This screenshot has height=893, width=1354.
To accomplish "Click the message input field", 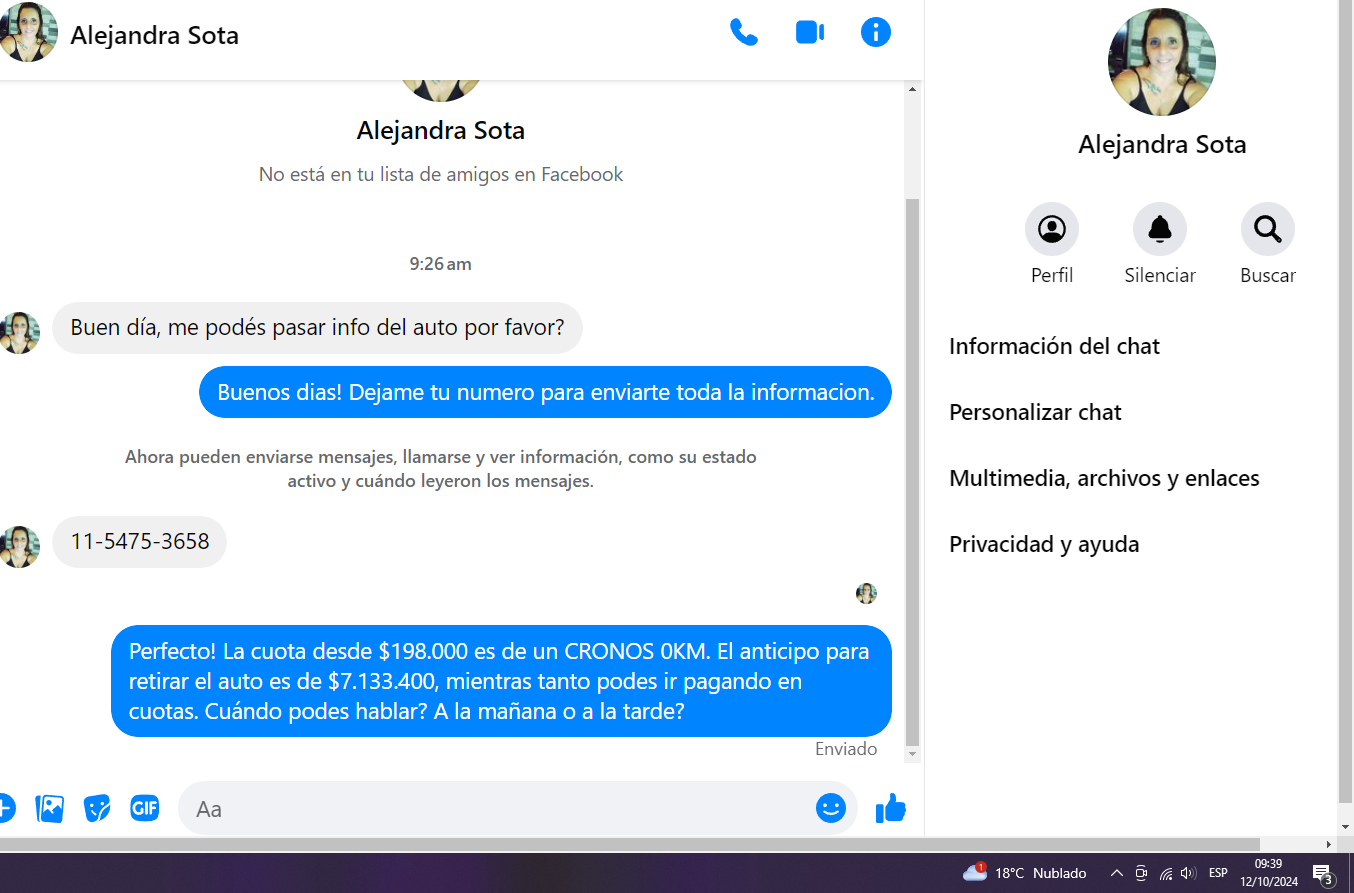I will click(500, 808).
